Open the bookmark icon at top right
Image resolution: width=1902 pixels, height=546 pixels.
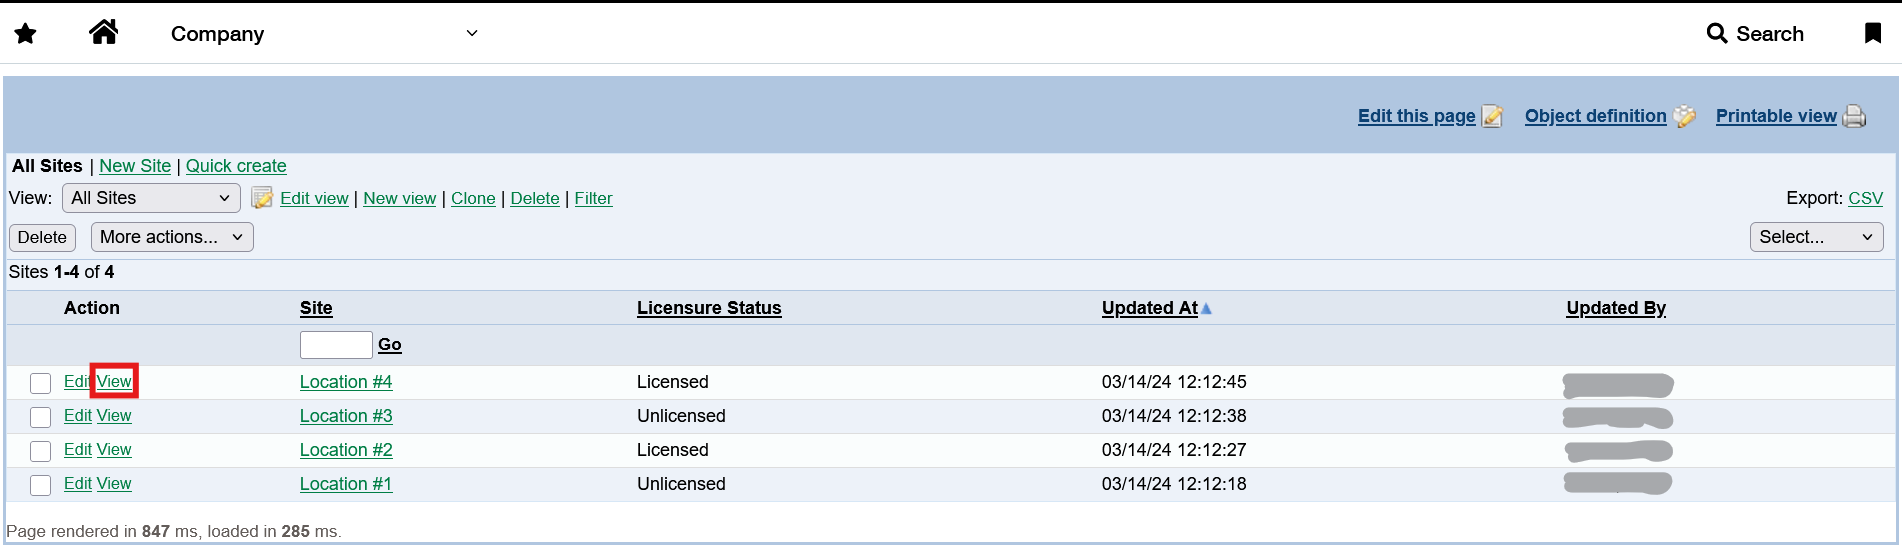[1873, 33]
